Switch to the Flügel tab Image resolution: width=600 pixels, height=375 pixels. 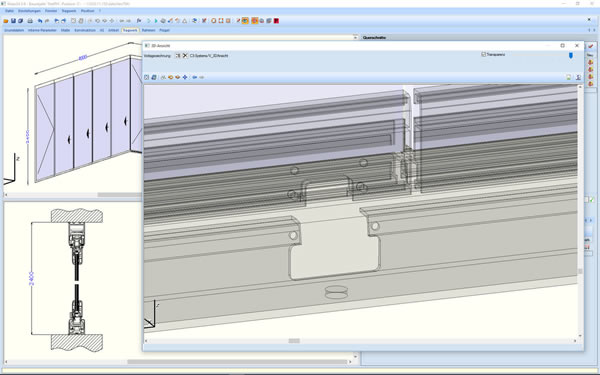[165, 30]
